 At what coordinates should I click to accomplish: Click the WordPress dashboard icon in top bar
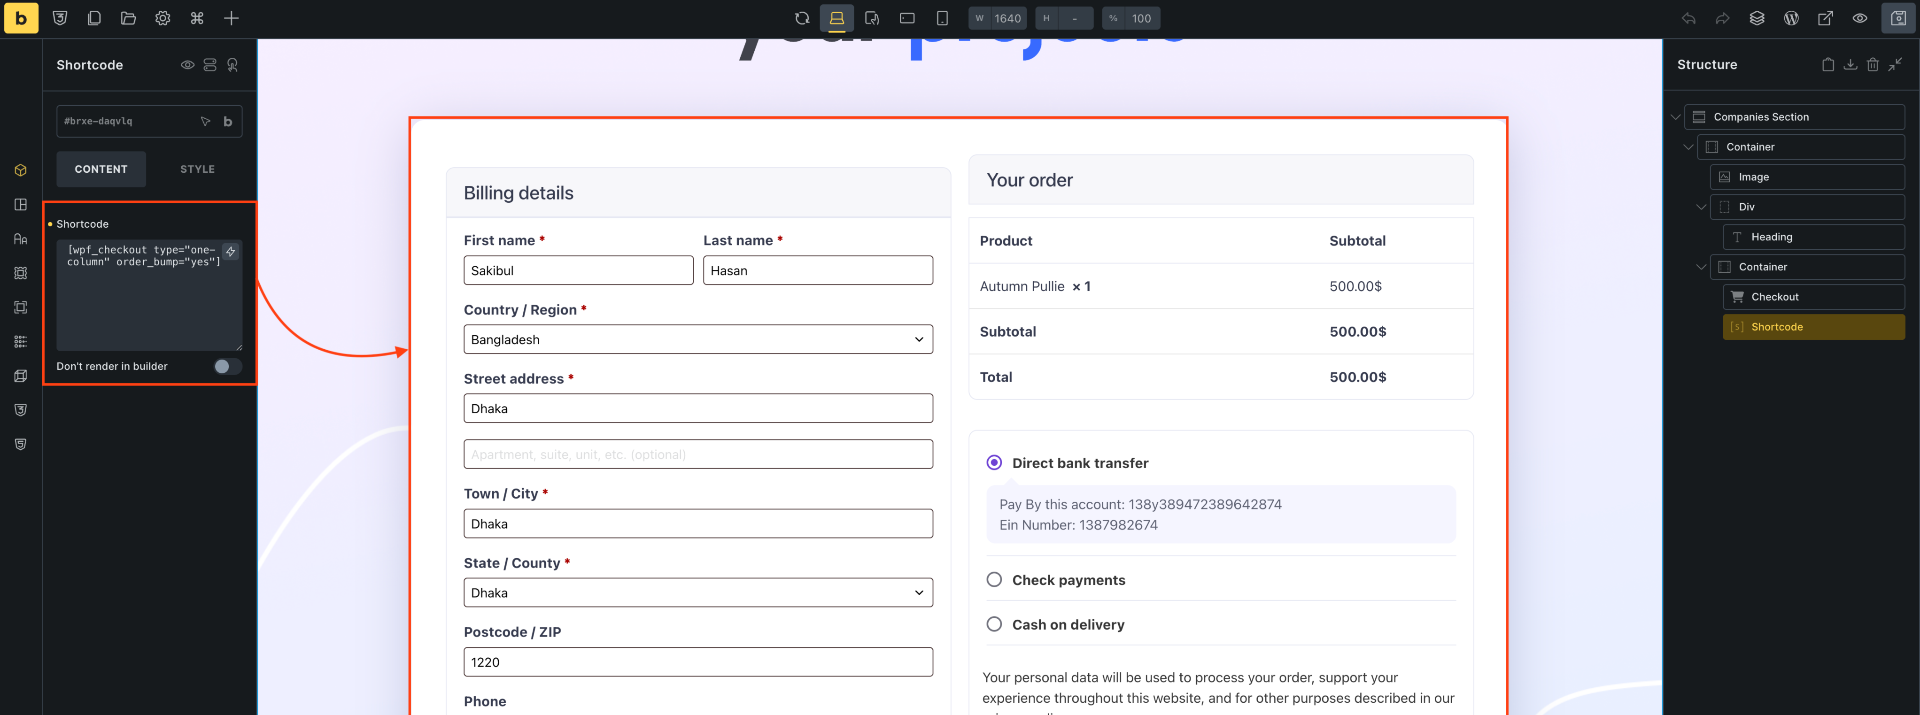point(1791,18)
